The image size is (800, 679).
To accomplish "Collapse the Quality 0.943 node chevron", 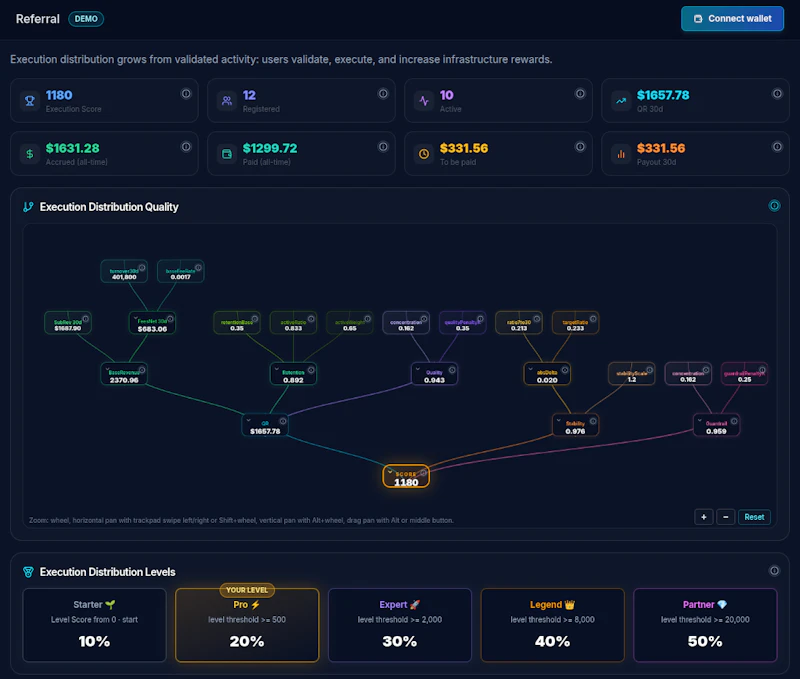I will click(x=417, y=369).
